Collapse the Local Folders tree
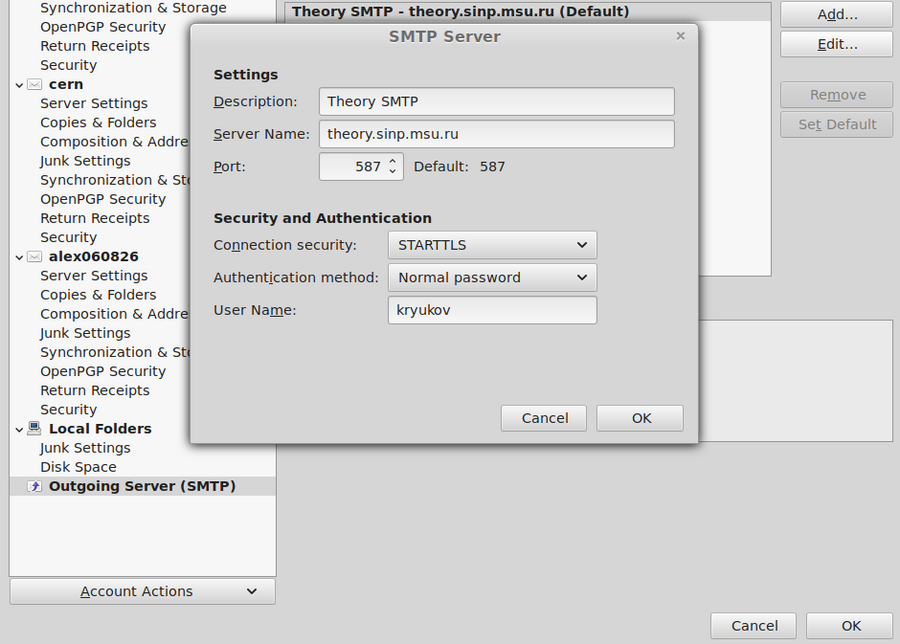Viewport: 900px width, 644px height. coord(19,429)
